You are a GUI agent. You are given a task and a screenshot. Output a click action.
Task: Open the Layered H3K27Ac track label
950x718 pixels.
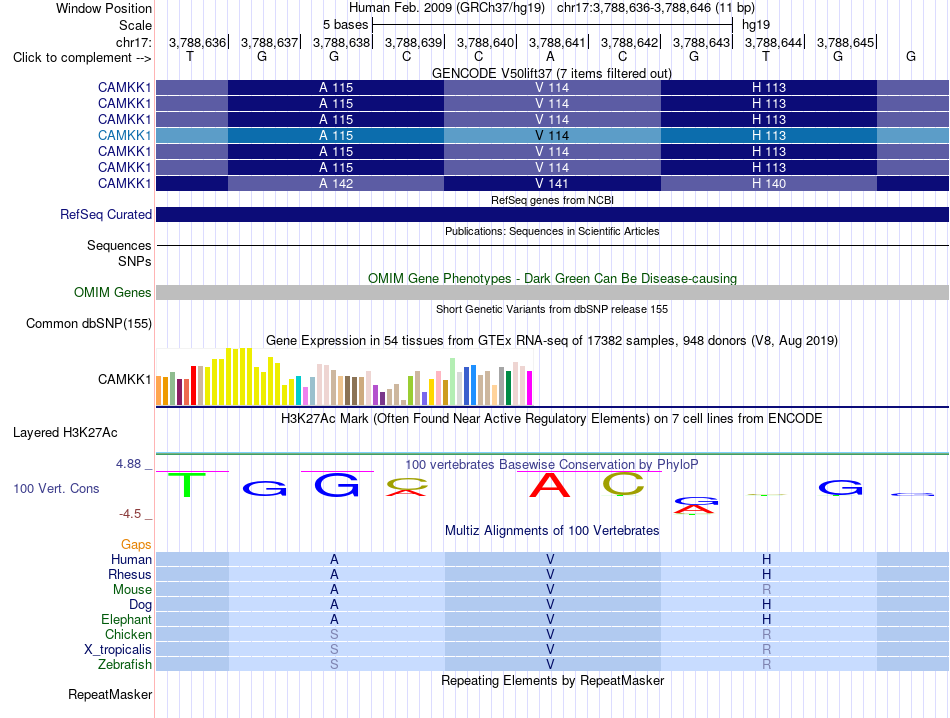click(x=65, y=433)
